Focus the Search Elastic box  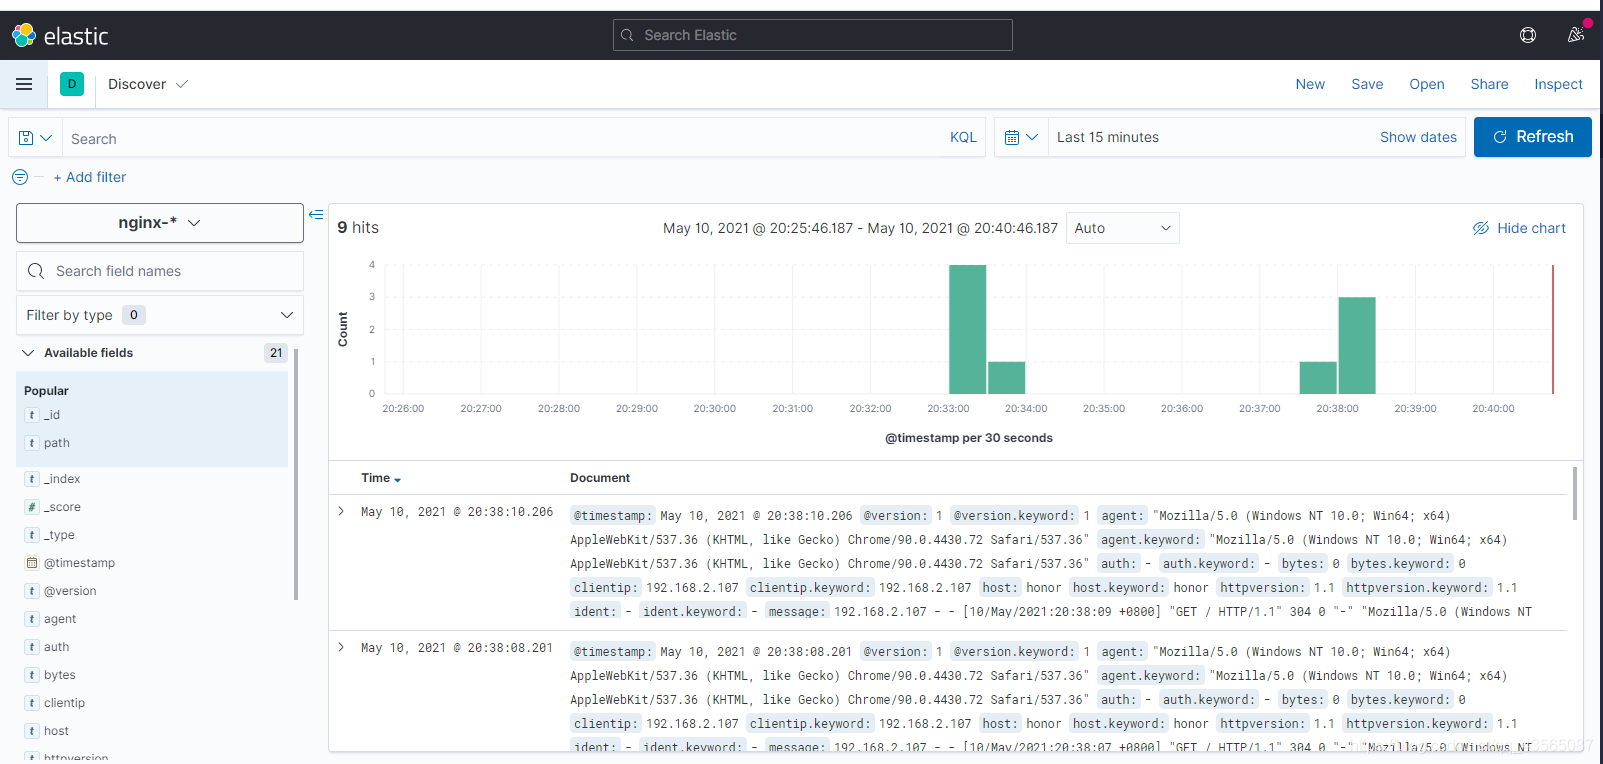[x=813, y=35]
